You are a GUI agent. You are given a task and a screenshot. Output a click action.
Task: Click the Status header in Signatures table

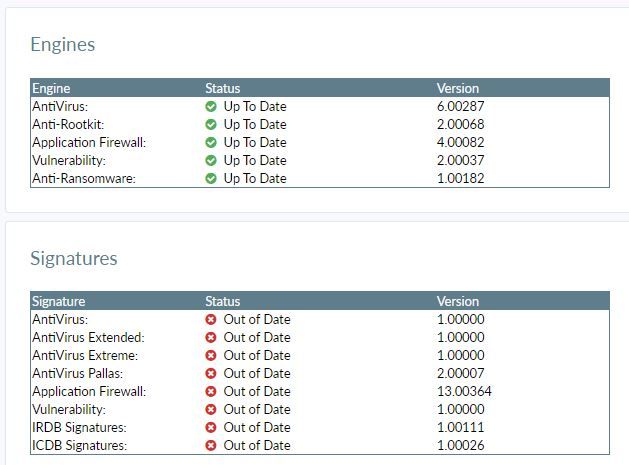[222, 301]
